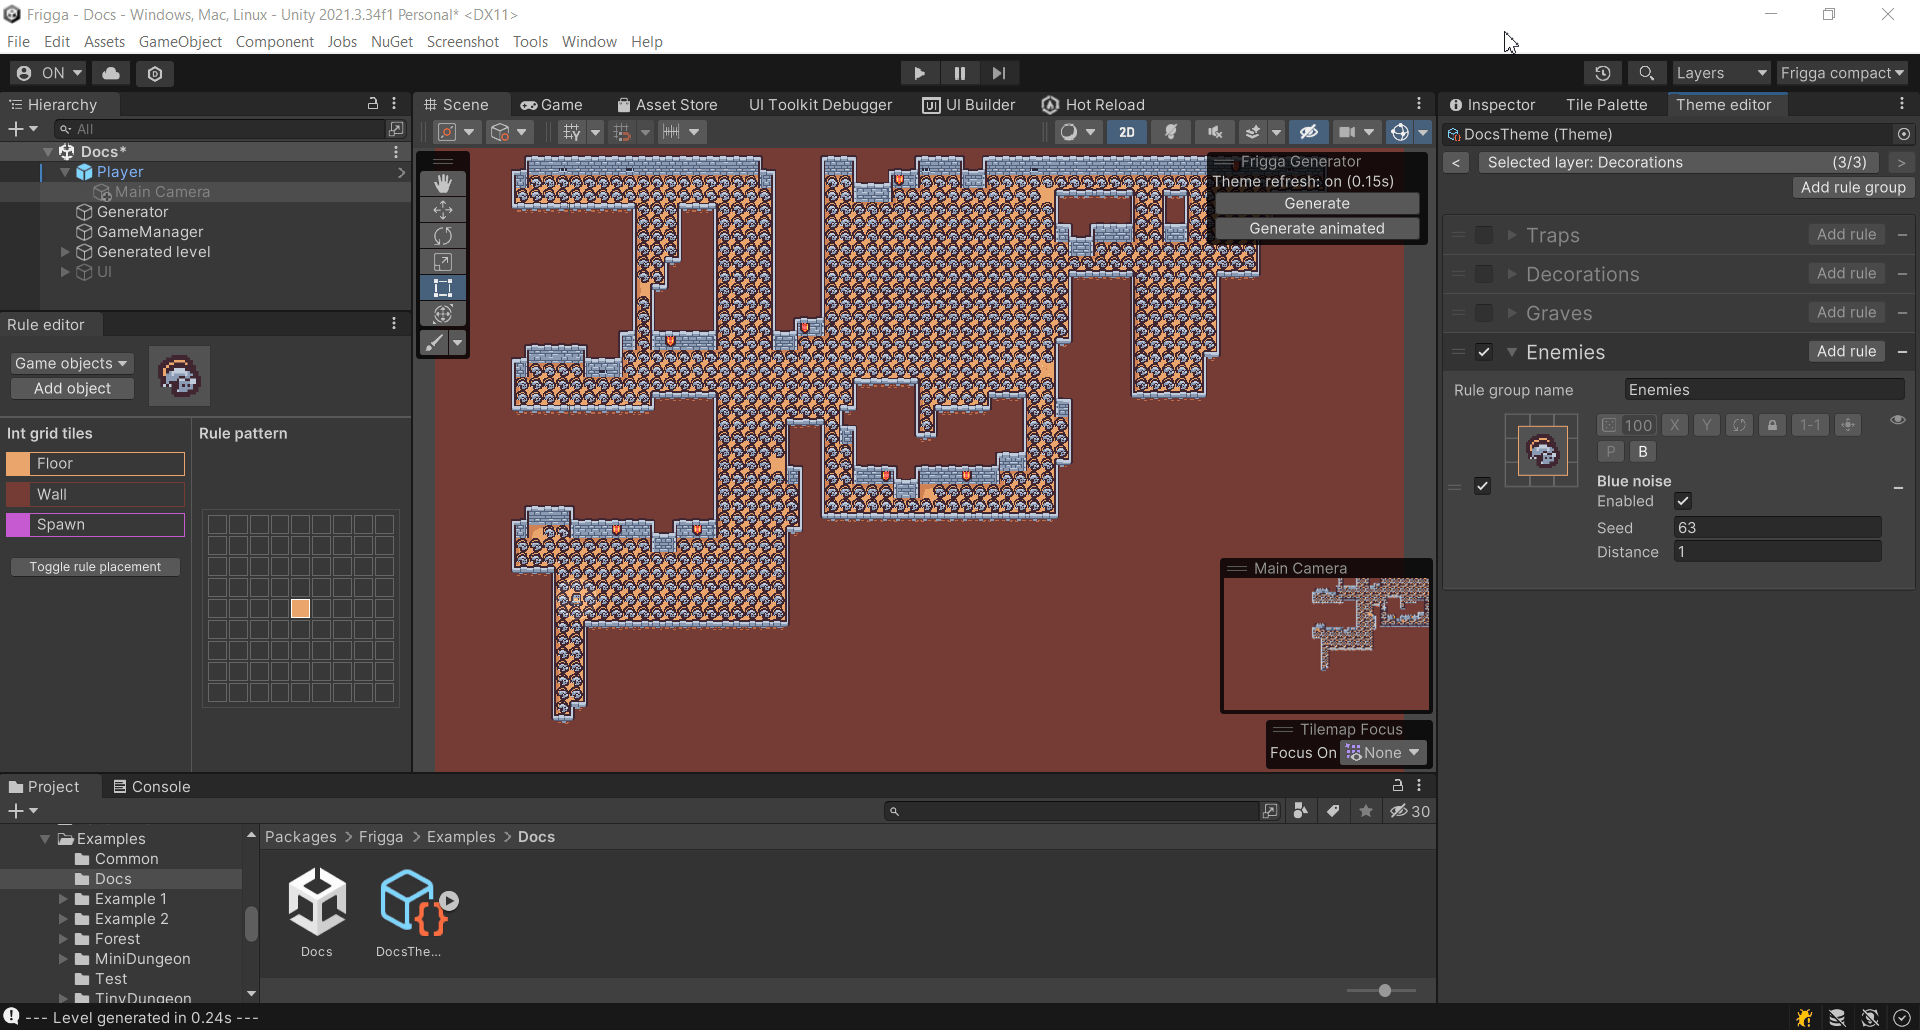The width and height of the screenshot is (1920, 1030).
Task: Uncheck the enemy rule enable checkbox
Action: [x=1482, y=486]
